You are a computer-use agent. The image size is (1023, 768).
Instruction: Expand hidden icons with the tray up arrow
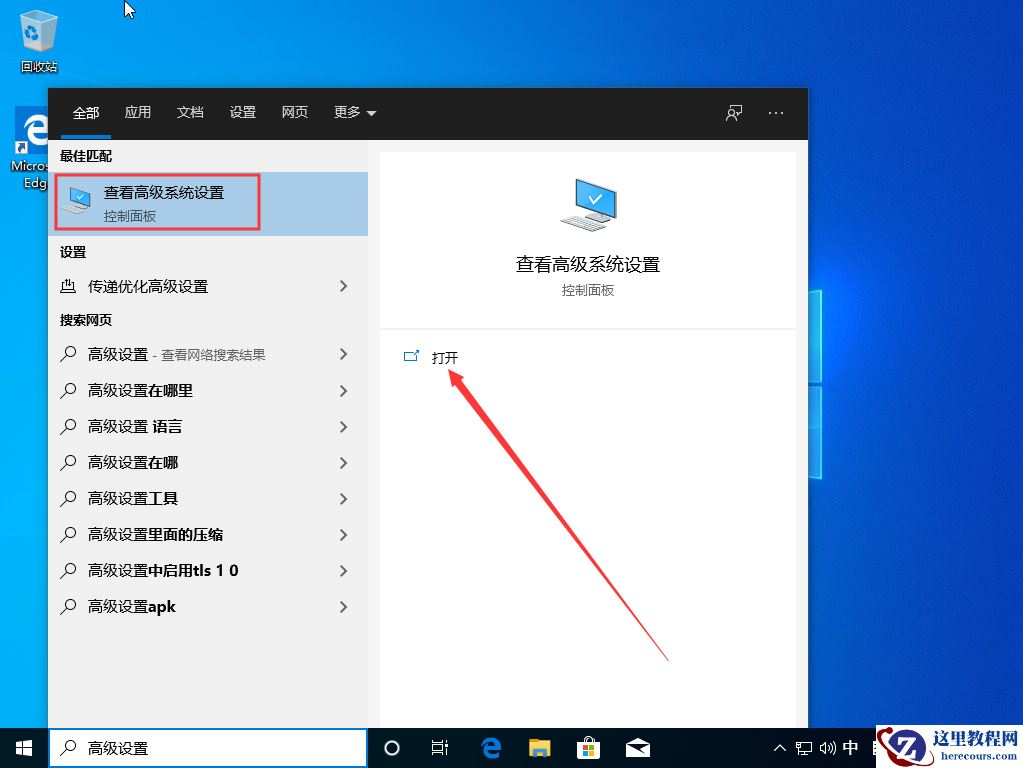click(x=779, y=747)
